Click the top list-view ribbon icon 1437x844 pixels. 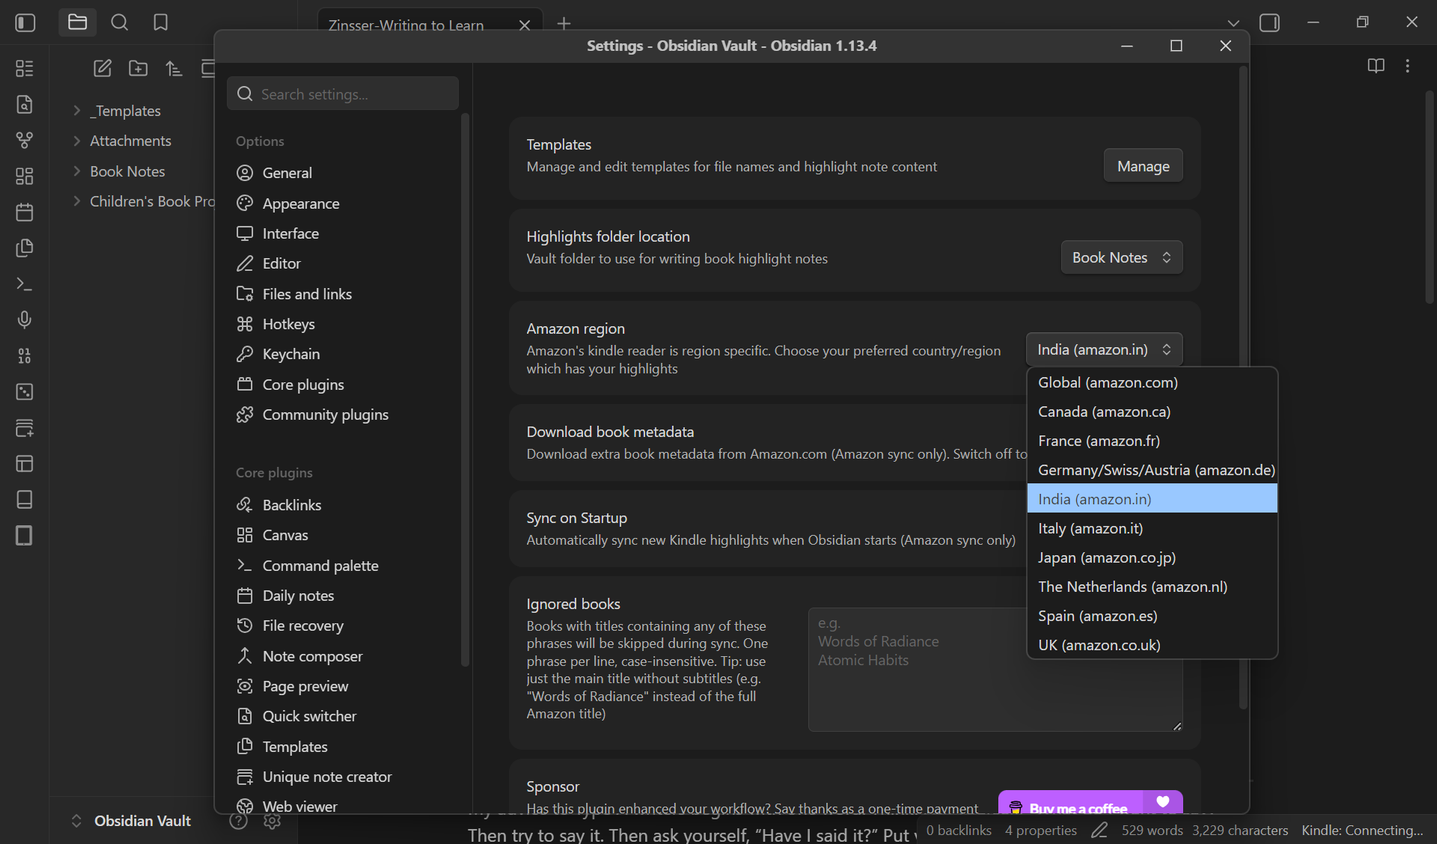pos(25,68)
